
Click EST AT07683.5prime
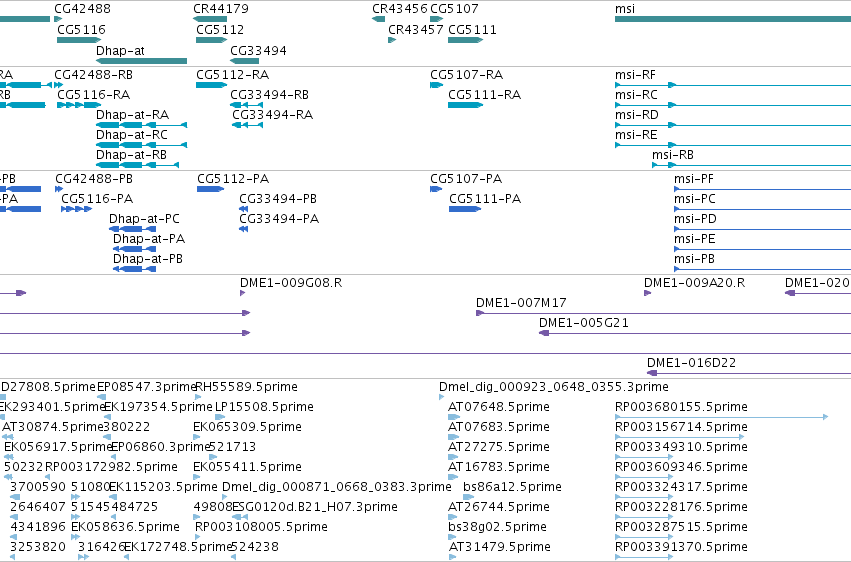pyautogui.click(x=454, y=437)
